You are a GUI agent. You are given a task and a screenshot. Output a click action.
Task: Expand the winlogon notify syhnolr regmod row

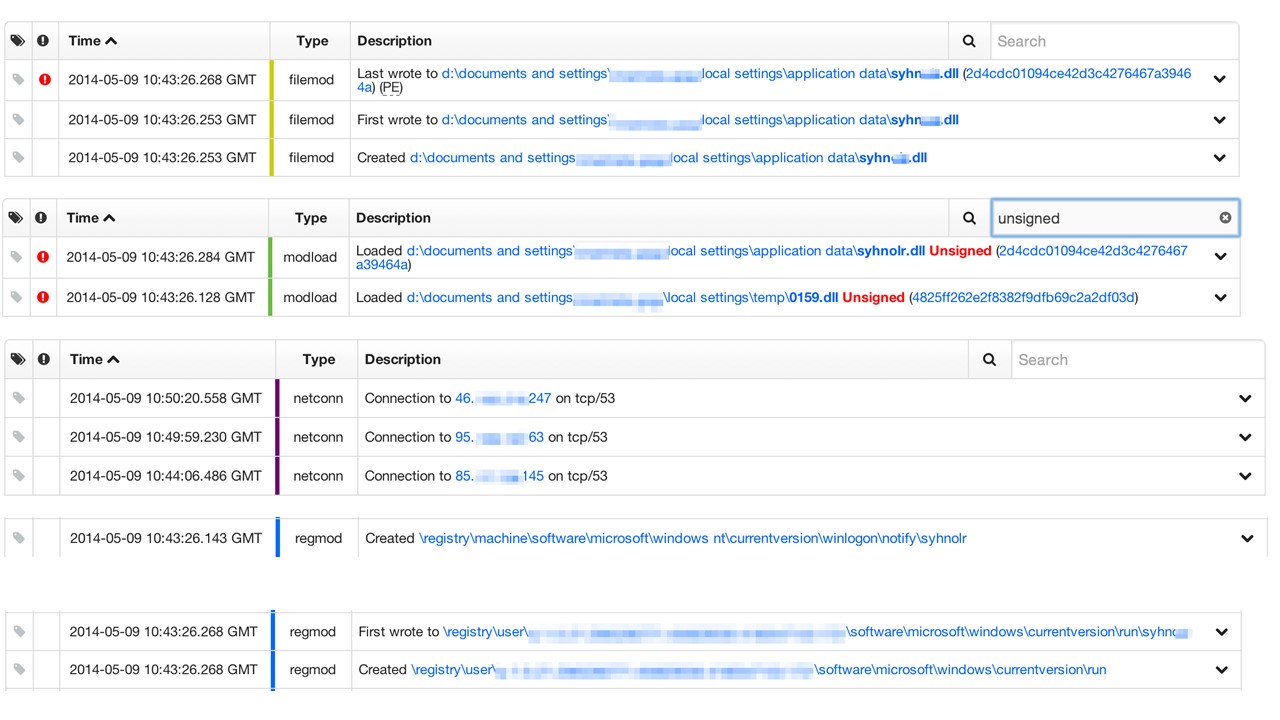[x=1247, y=538]
